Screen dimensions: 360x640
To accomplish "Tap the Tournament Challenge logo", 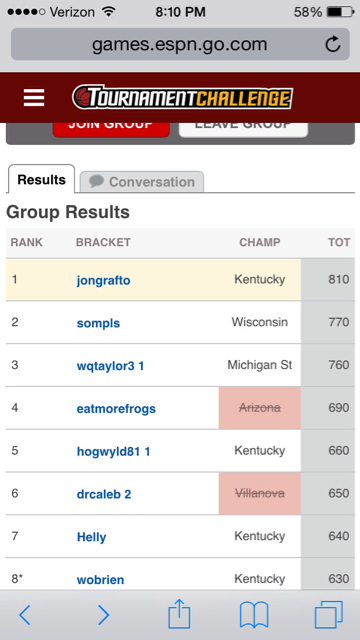I will pos(182,98).
